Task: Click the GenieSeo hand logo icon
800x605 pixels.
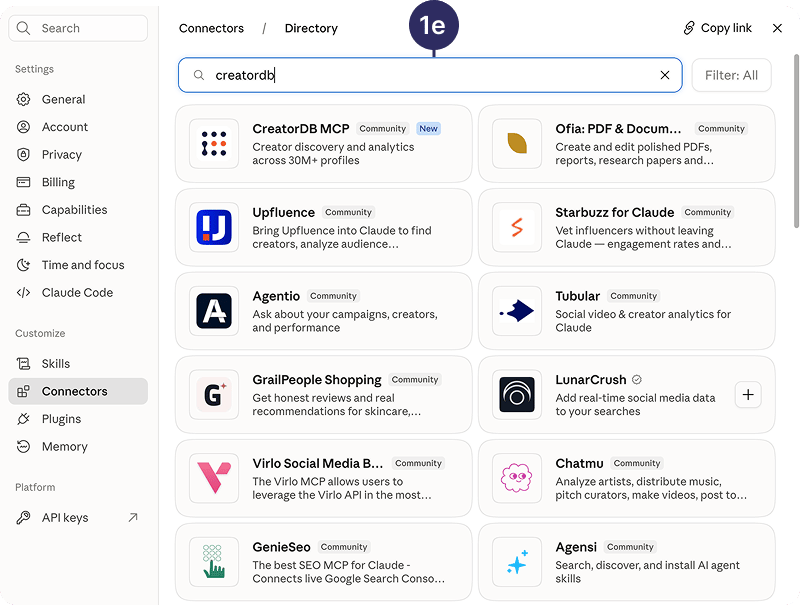Action: click(214, 562)
